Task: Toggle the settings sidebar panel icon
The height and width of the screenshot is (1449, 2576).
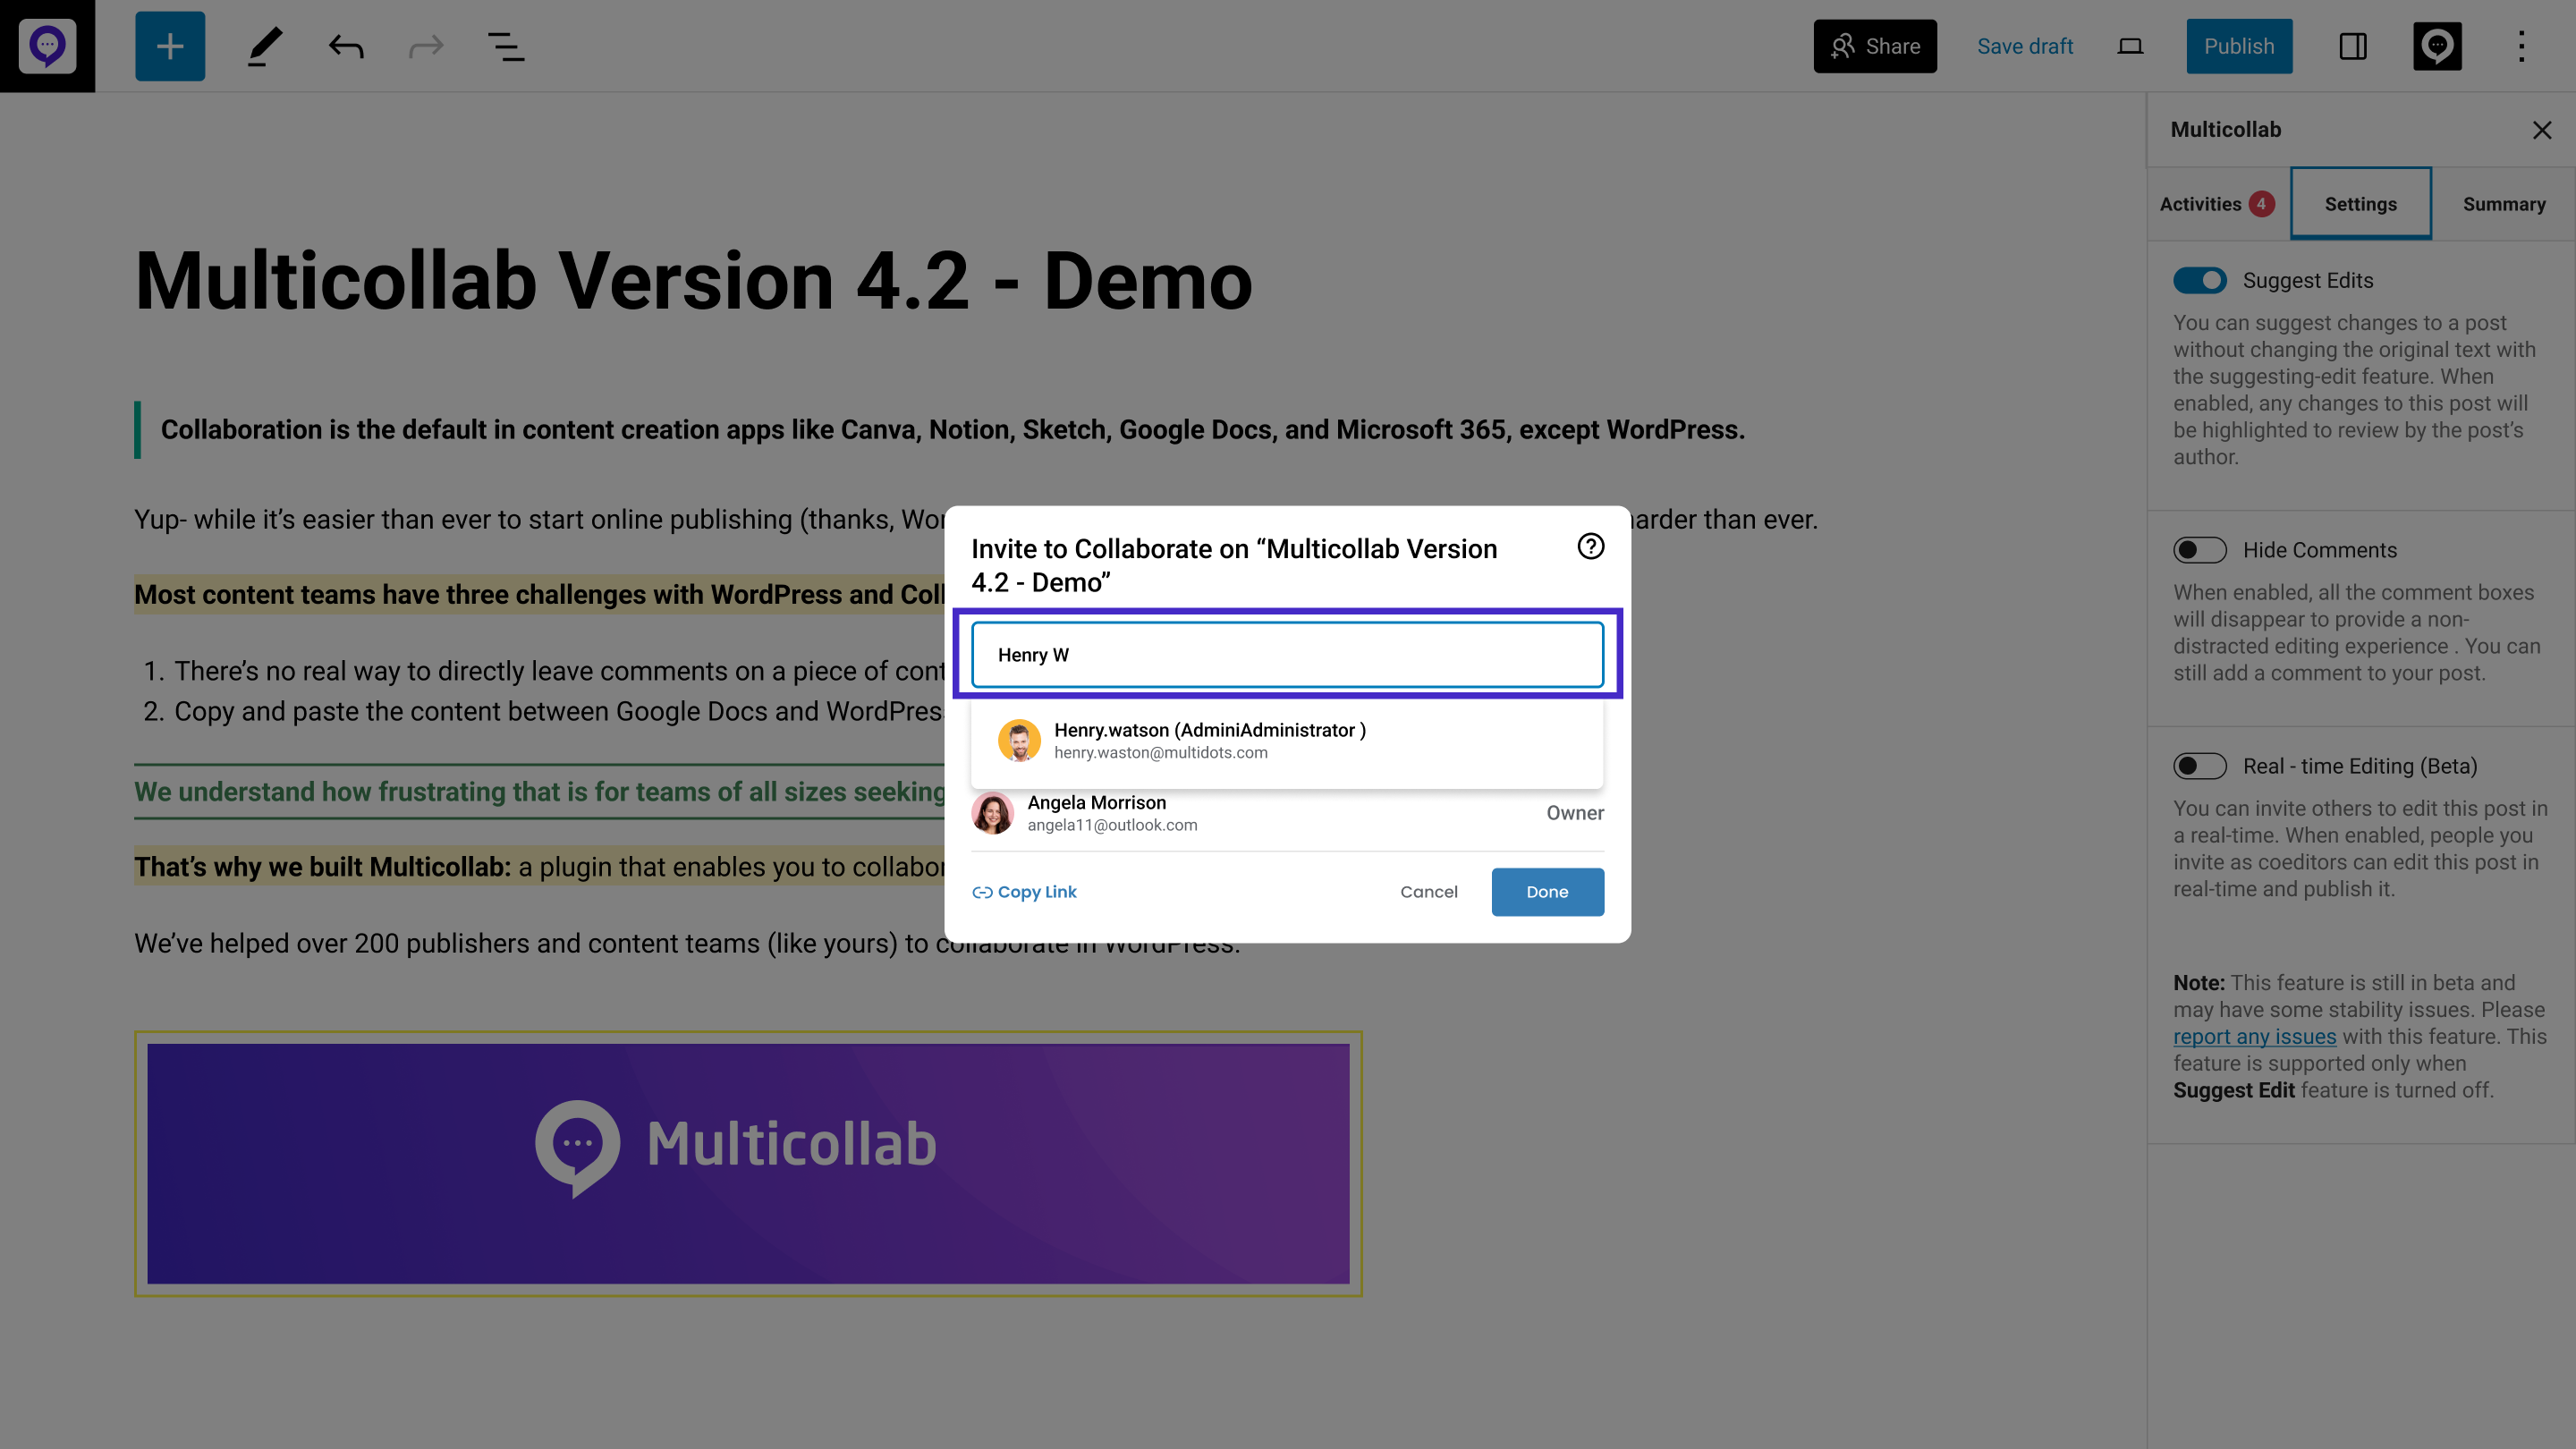Action: point(2353,46)
